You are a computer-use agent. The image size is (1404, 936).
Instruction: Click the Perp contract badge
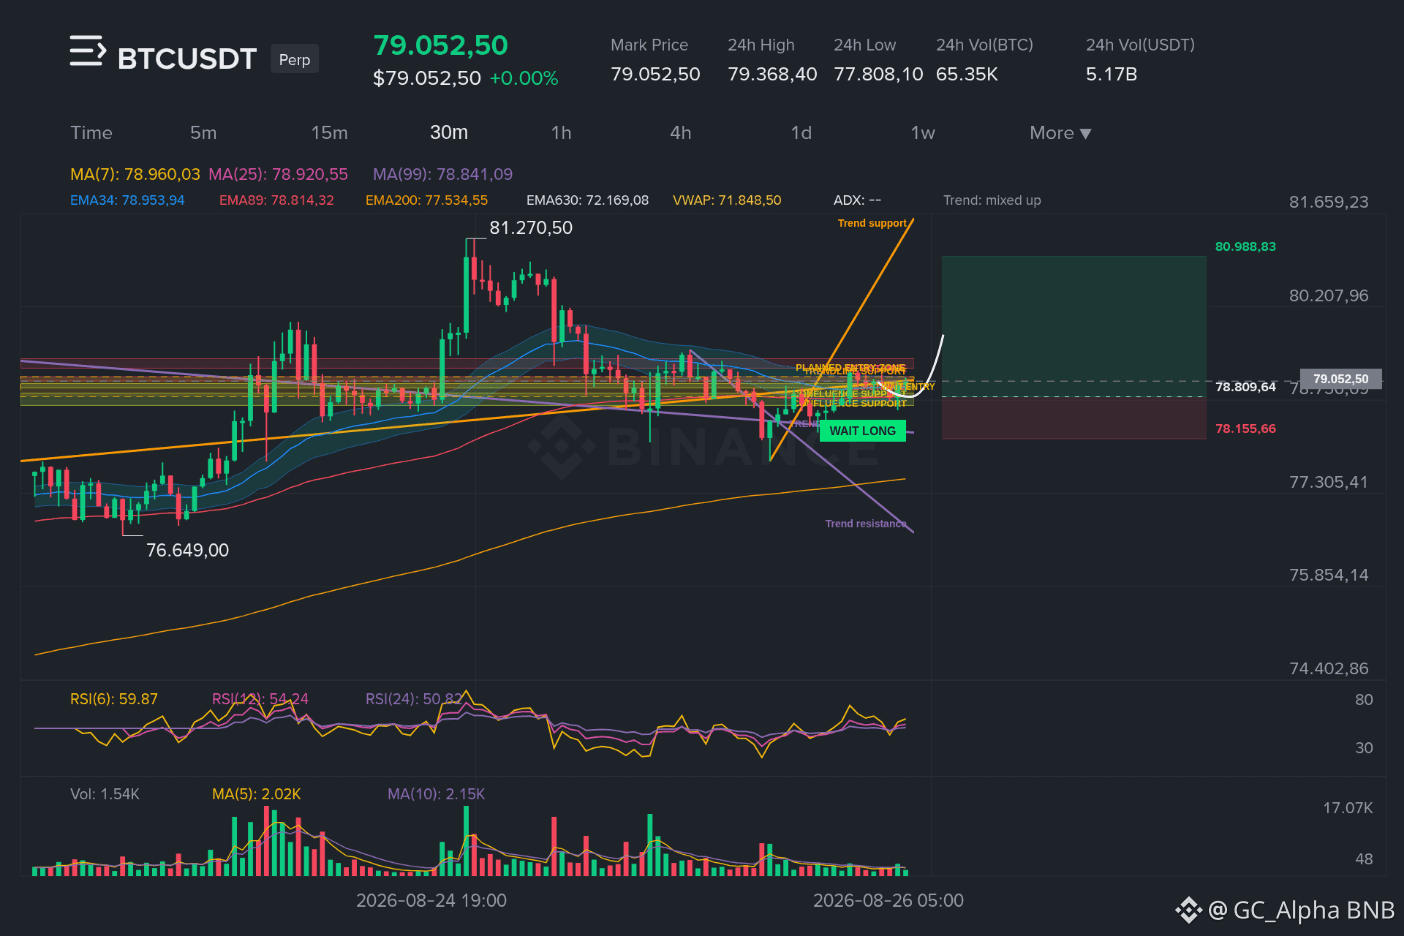(294, 59)
